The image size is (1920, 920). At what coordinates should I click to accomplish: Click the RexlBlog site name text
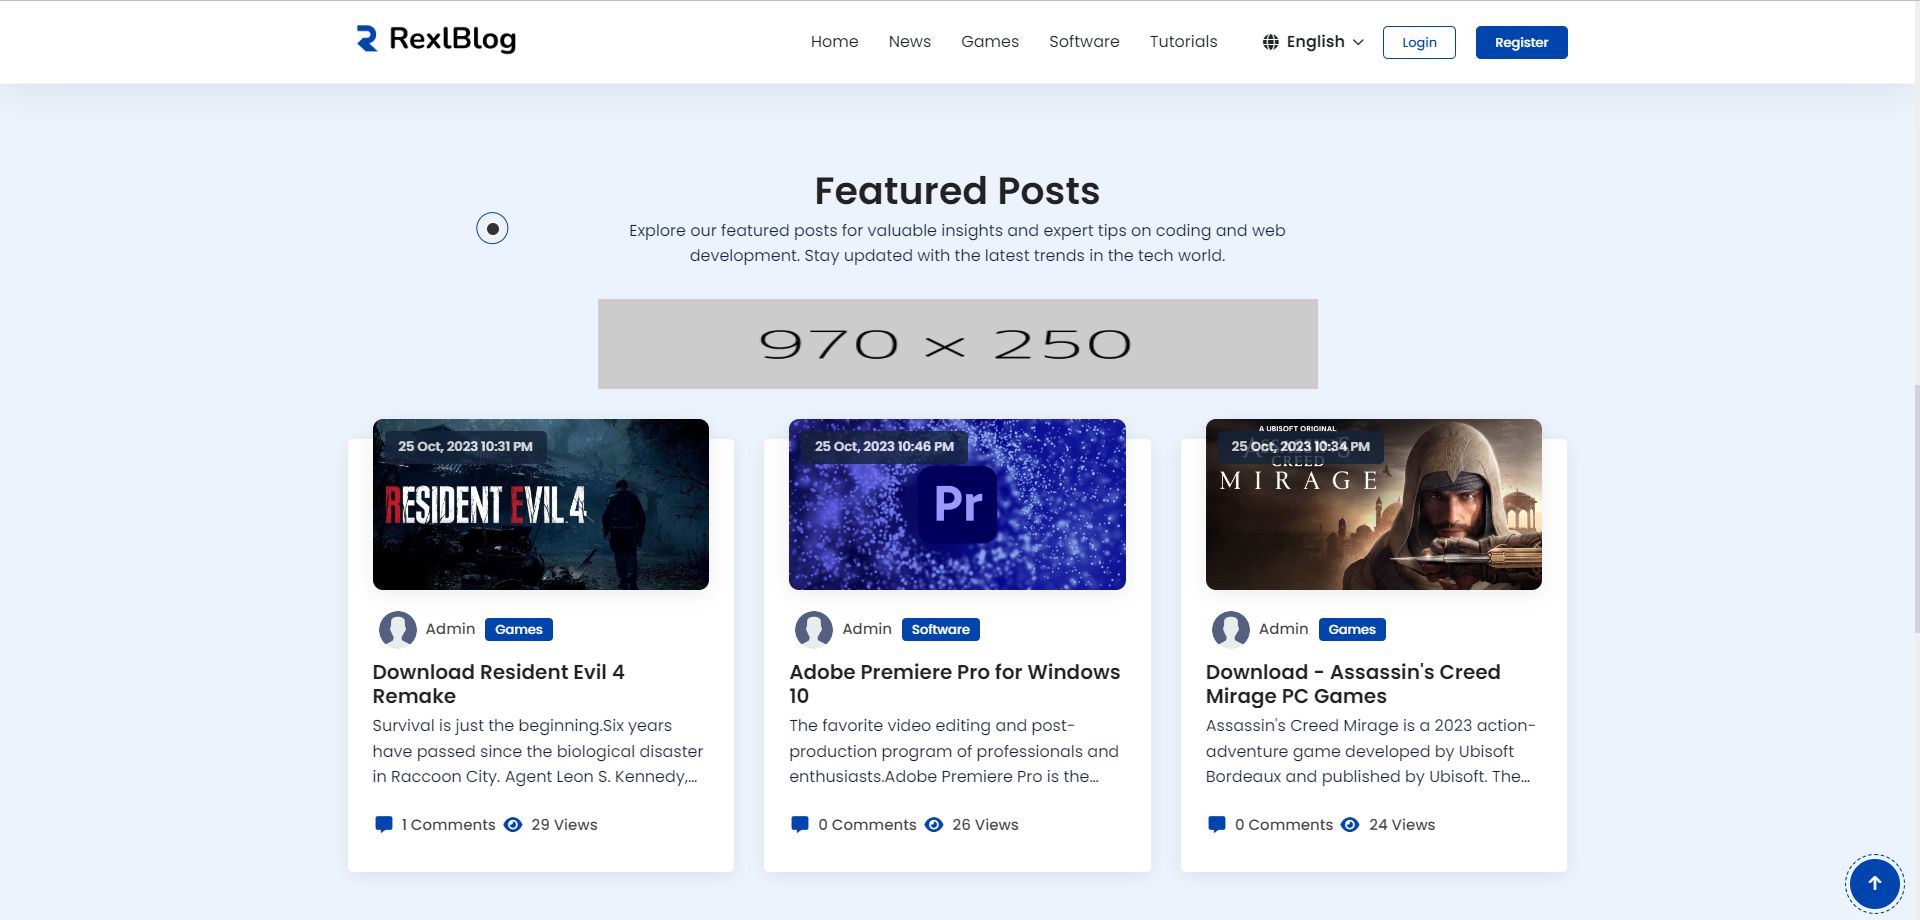point(452,39)
